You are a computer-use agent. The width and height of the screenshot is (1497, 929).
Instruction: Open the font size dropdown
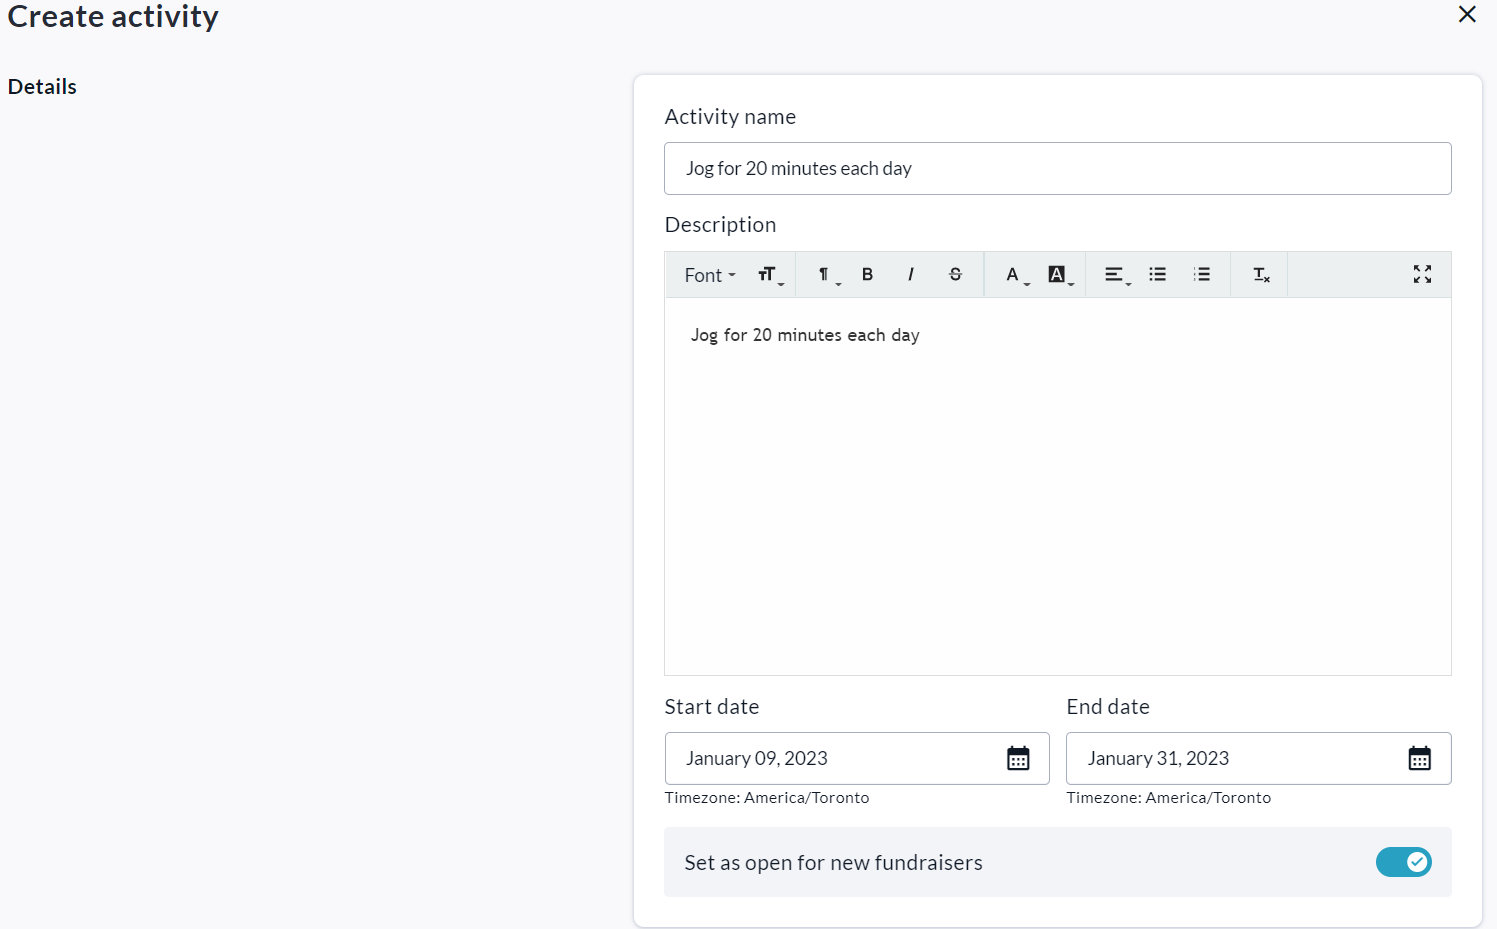pos(770,275)
